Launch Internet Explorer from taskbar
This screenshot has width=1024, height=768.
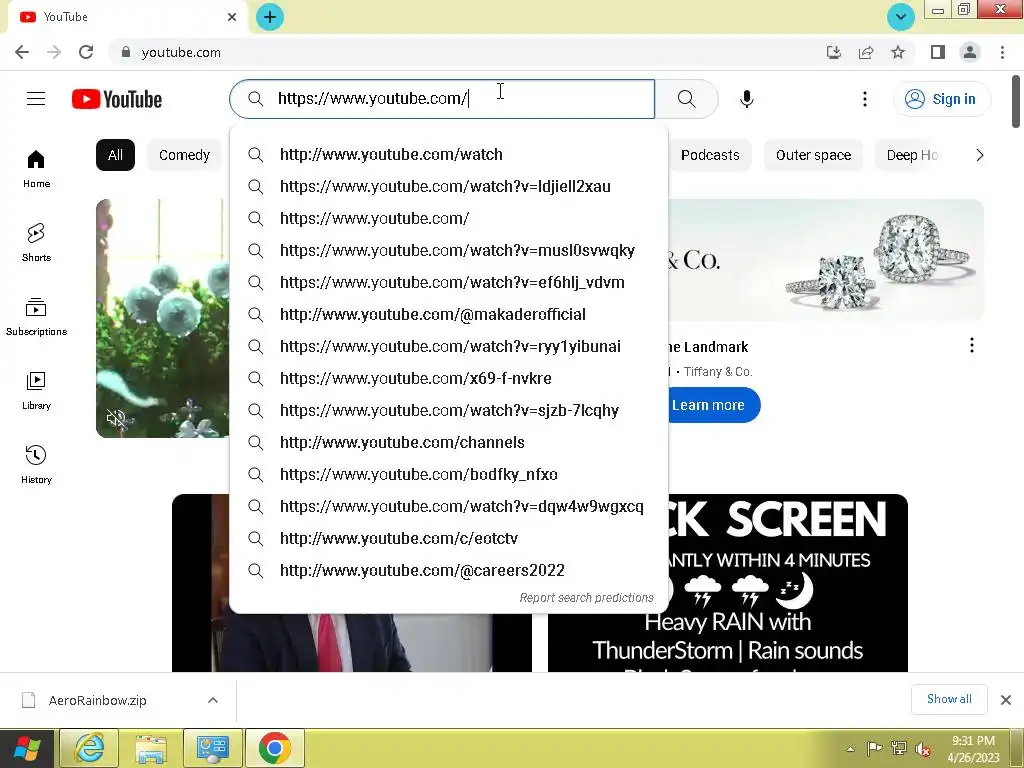point(89,748)
